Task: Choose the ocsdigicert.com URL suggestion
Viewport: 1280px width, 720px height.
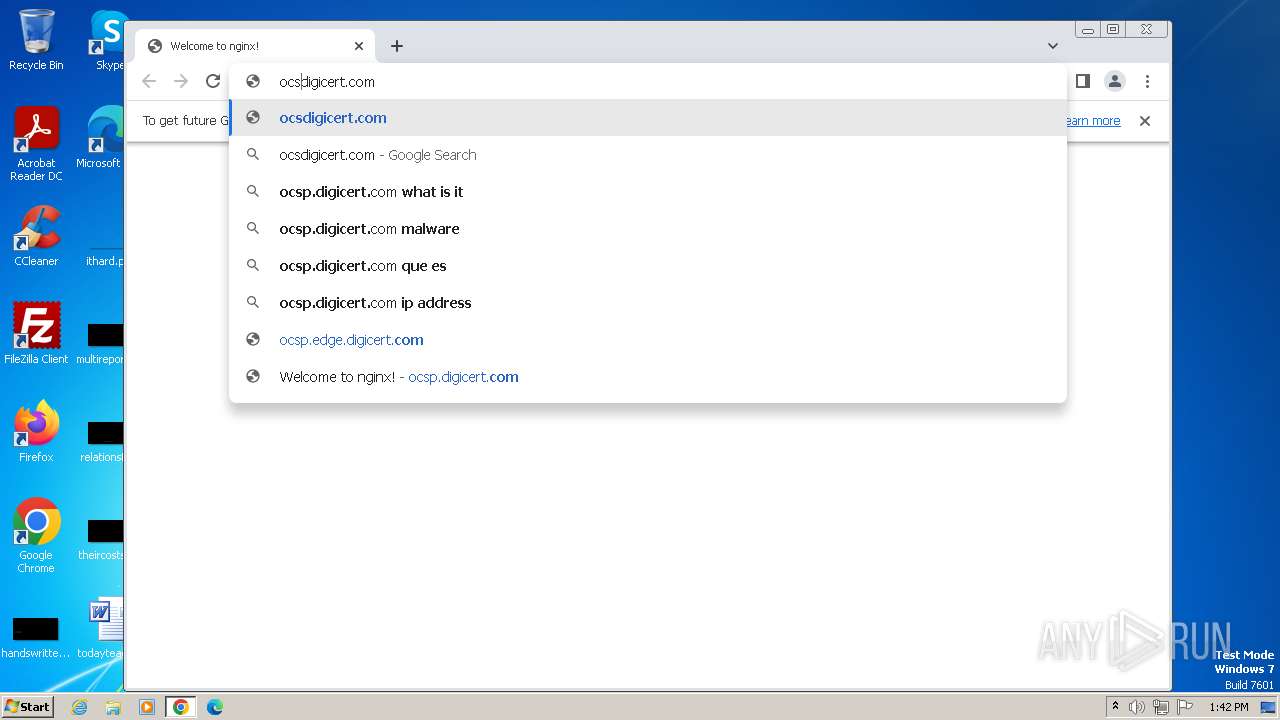Action: point(648,118)
